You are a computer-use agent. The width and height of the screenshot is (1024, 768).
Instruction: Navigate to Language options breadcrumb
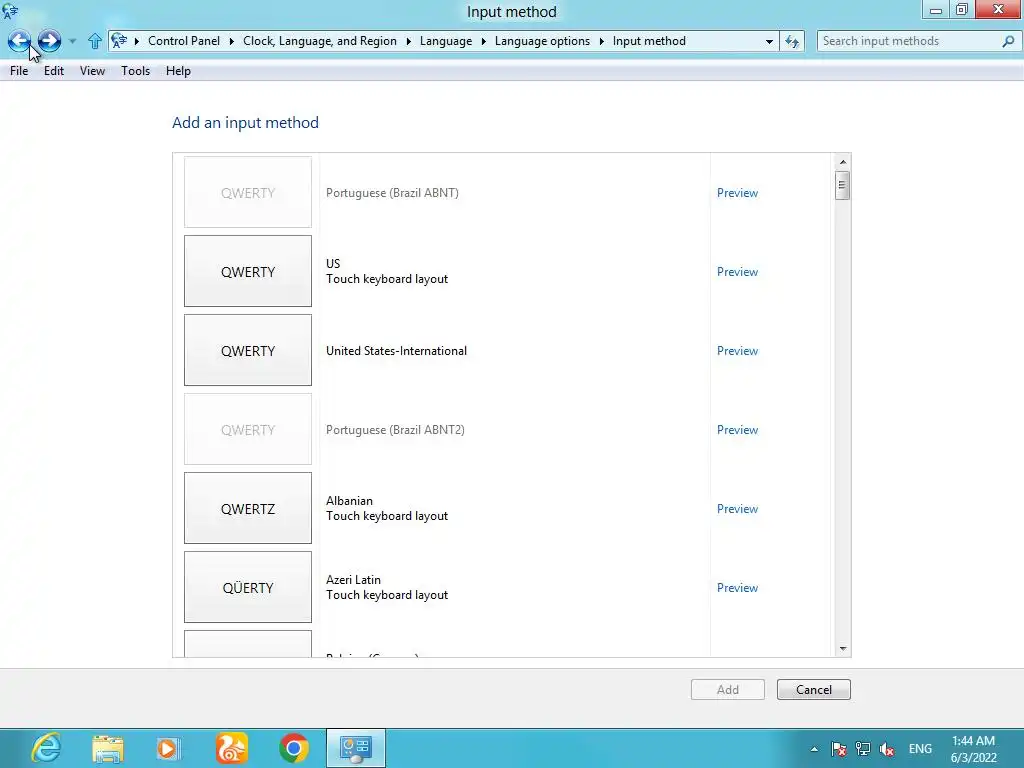(x=542, y=41)
